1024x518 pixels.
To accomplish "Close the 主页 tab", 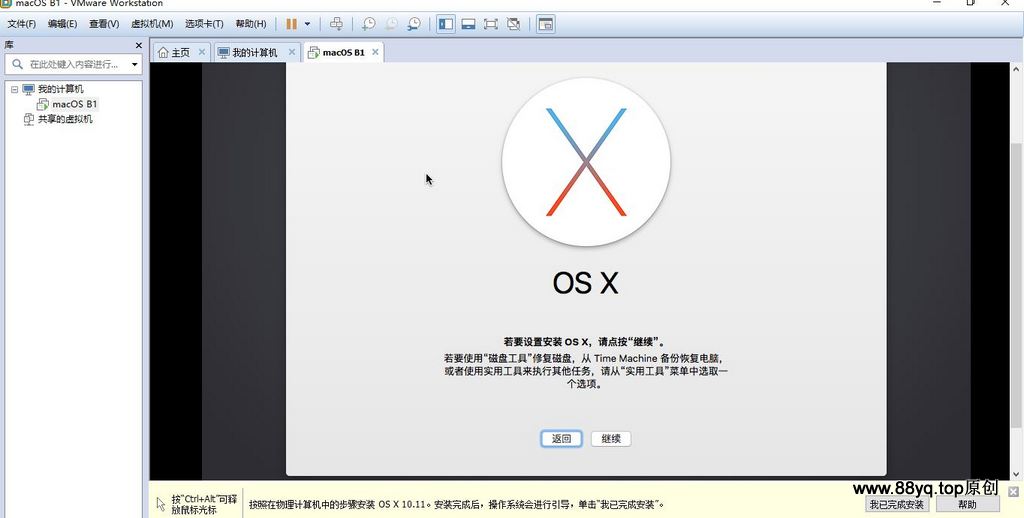I will click(201, 52).
